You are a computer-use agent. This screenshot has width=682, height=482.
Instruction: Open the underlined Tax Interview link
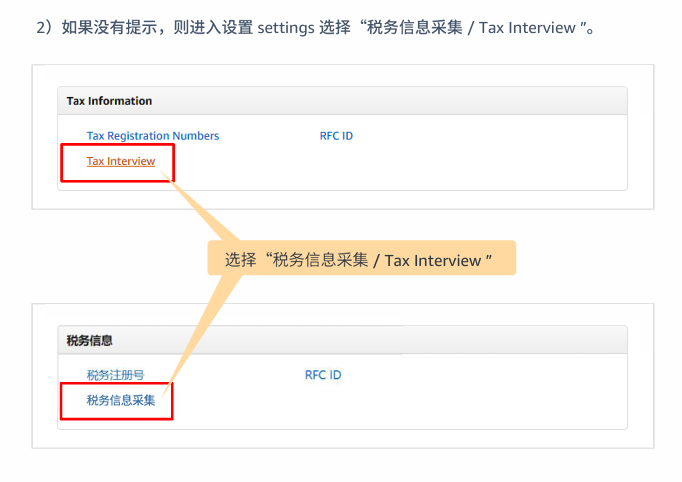(121, 162)
